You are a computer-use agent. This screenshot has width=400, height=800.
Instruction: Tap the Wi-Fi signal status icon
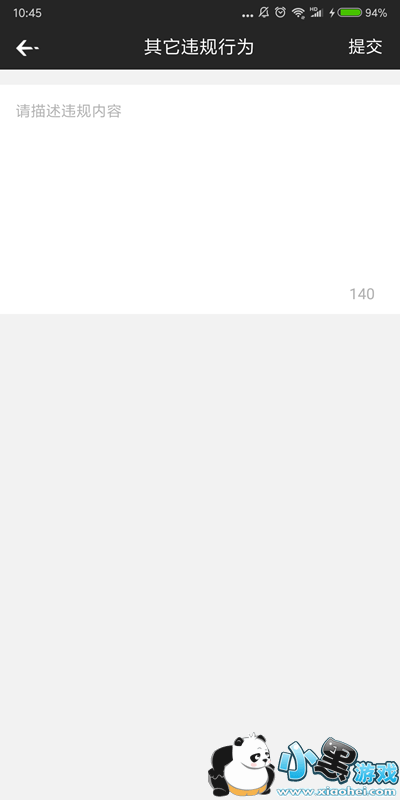tap(298, 13)
